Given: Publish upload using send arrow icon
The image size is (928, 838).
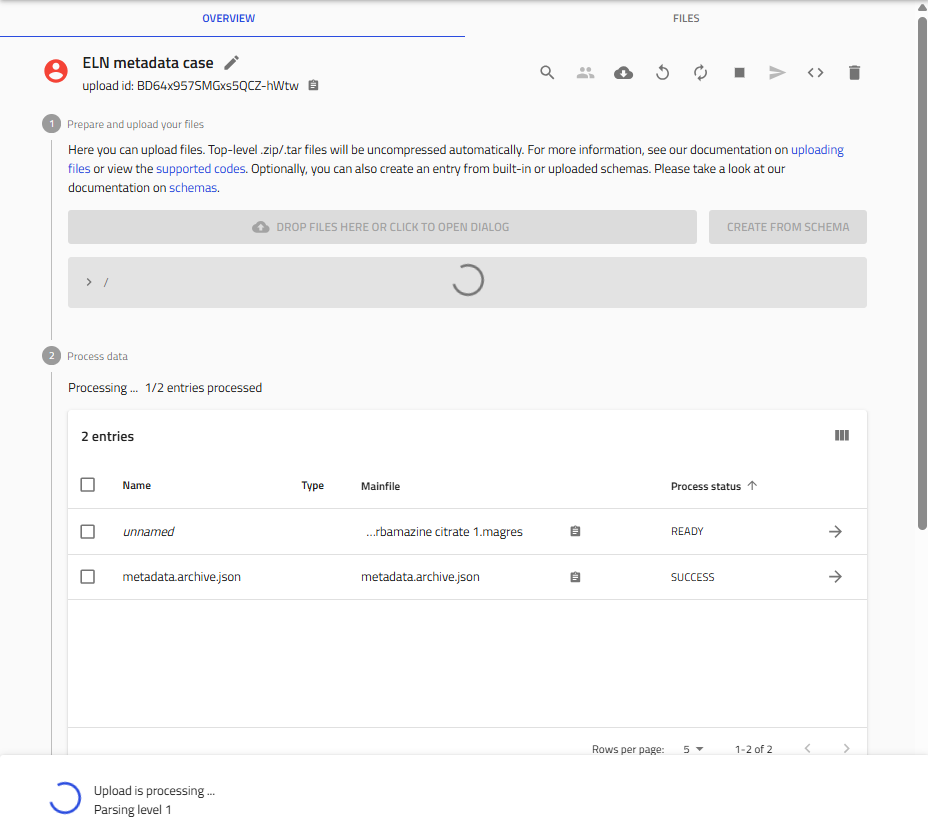Looking at the screenshot, I should tap(777, 73).
